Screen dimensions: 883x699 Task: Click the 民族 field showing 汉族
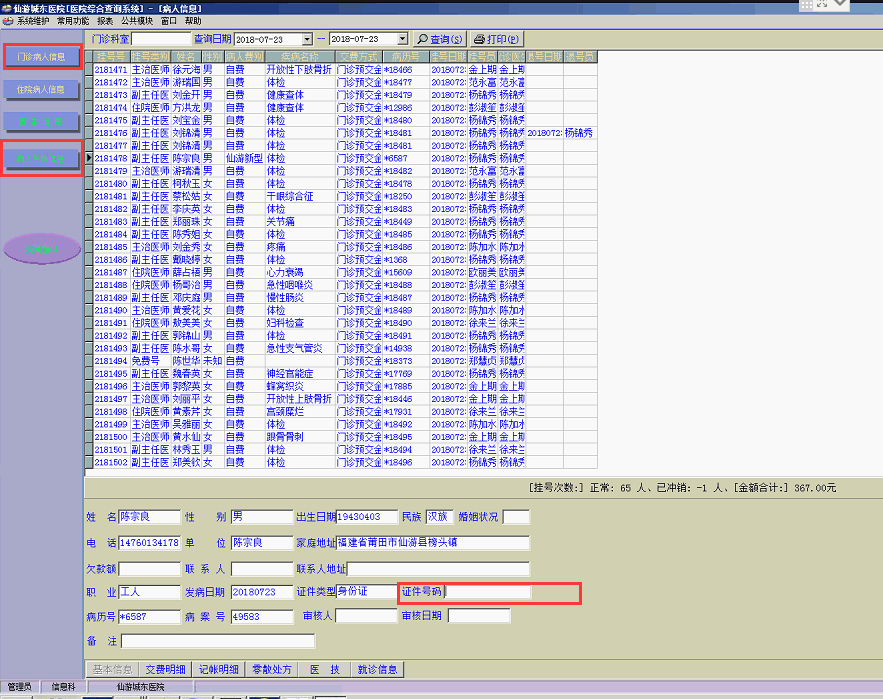coord(439,517)
